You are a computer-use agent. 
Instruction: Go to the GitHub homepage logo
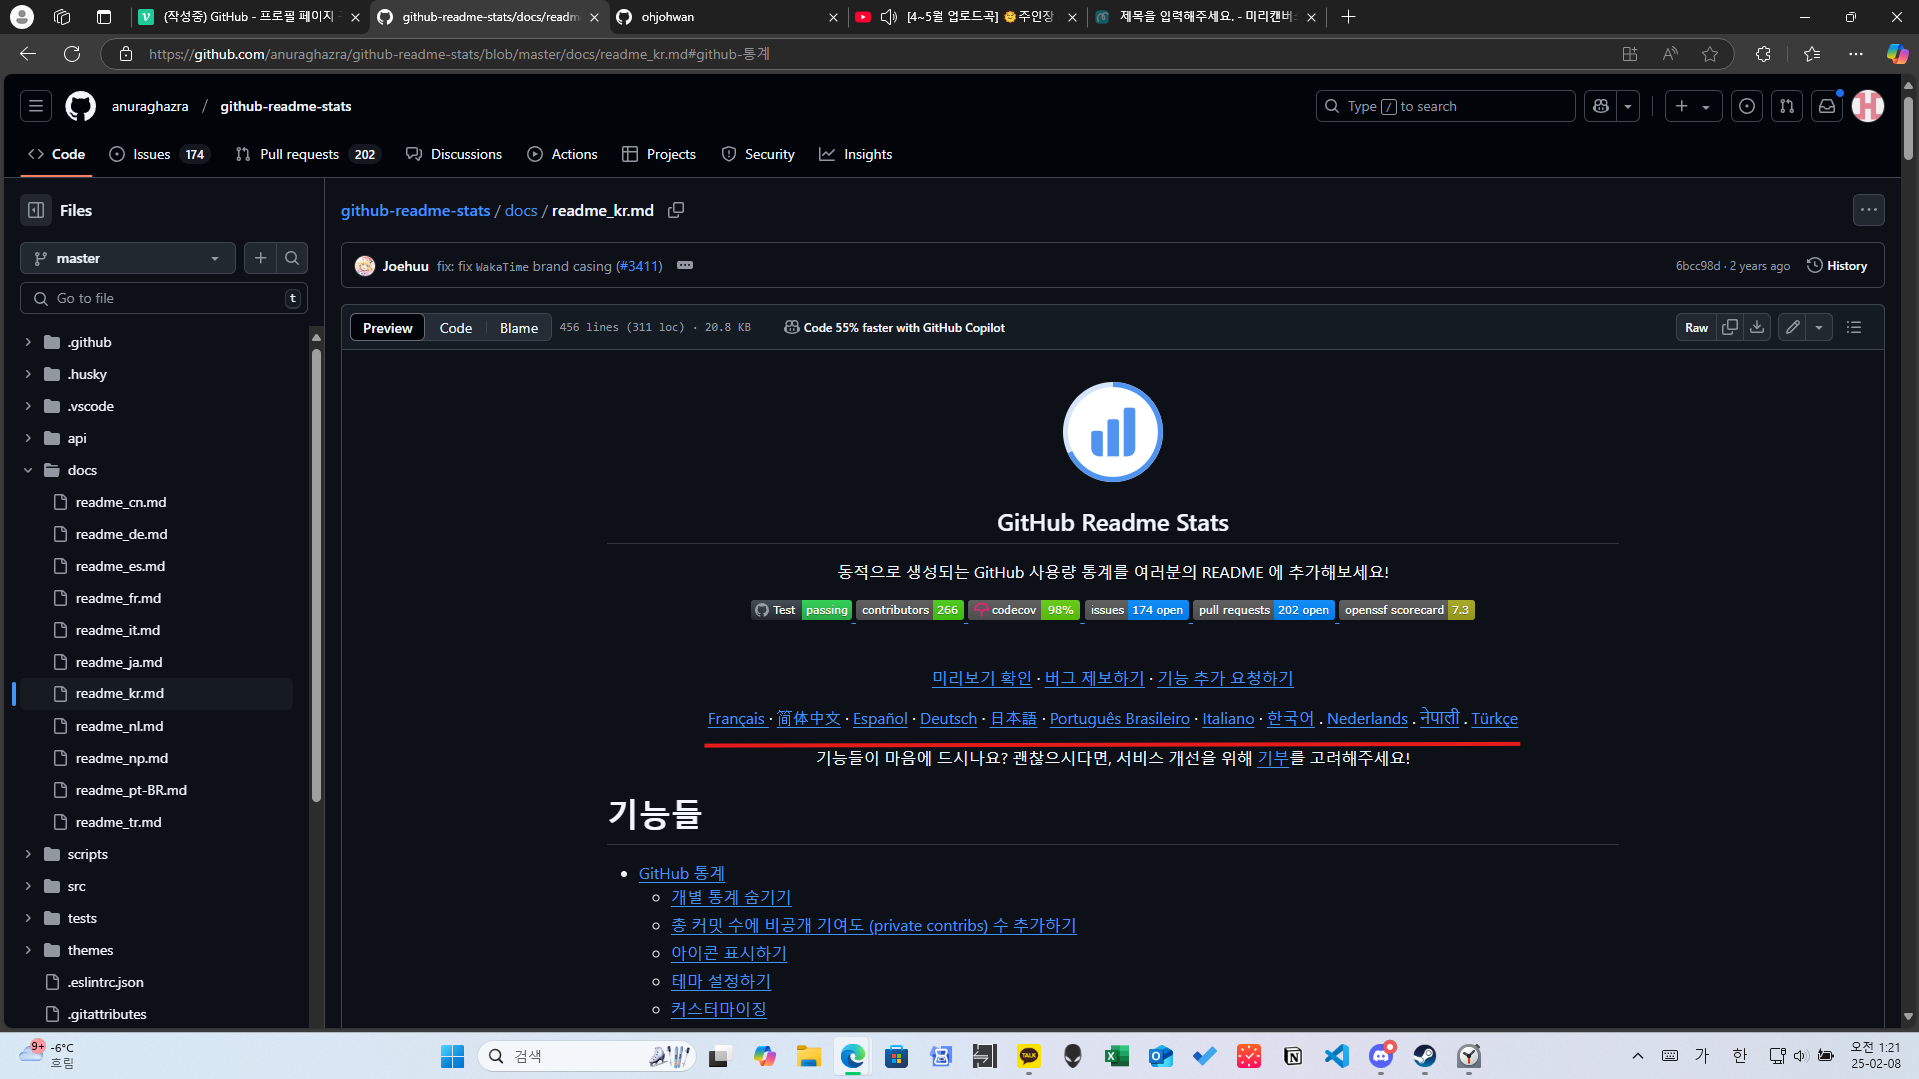pos(81,106)
